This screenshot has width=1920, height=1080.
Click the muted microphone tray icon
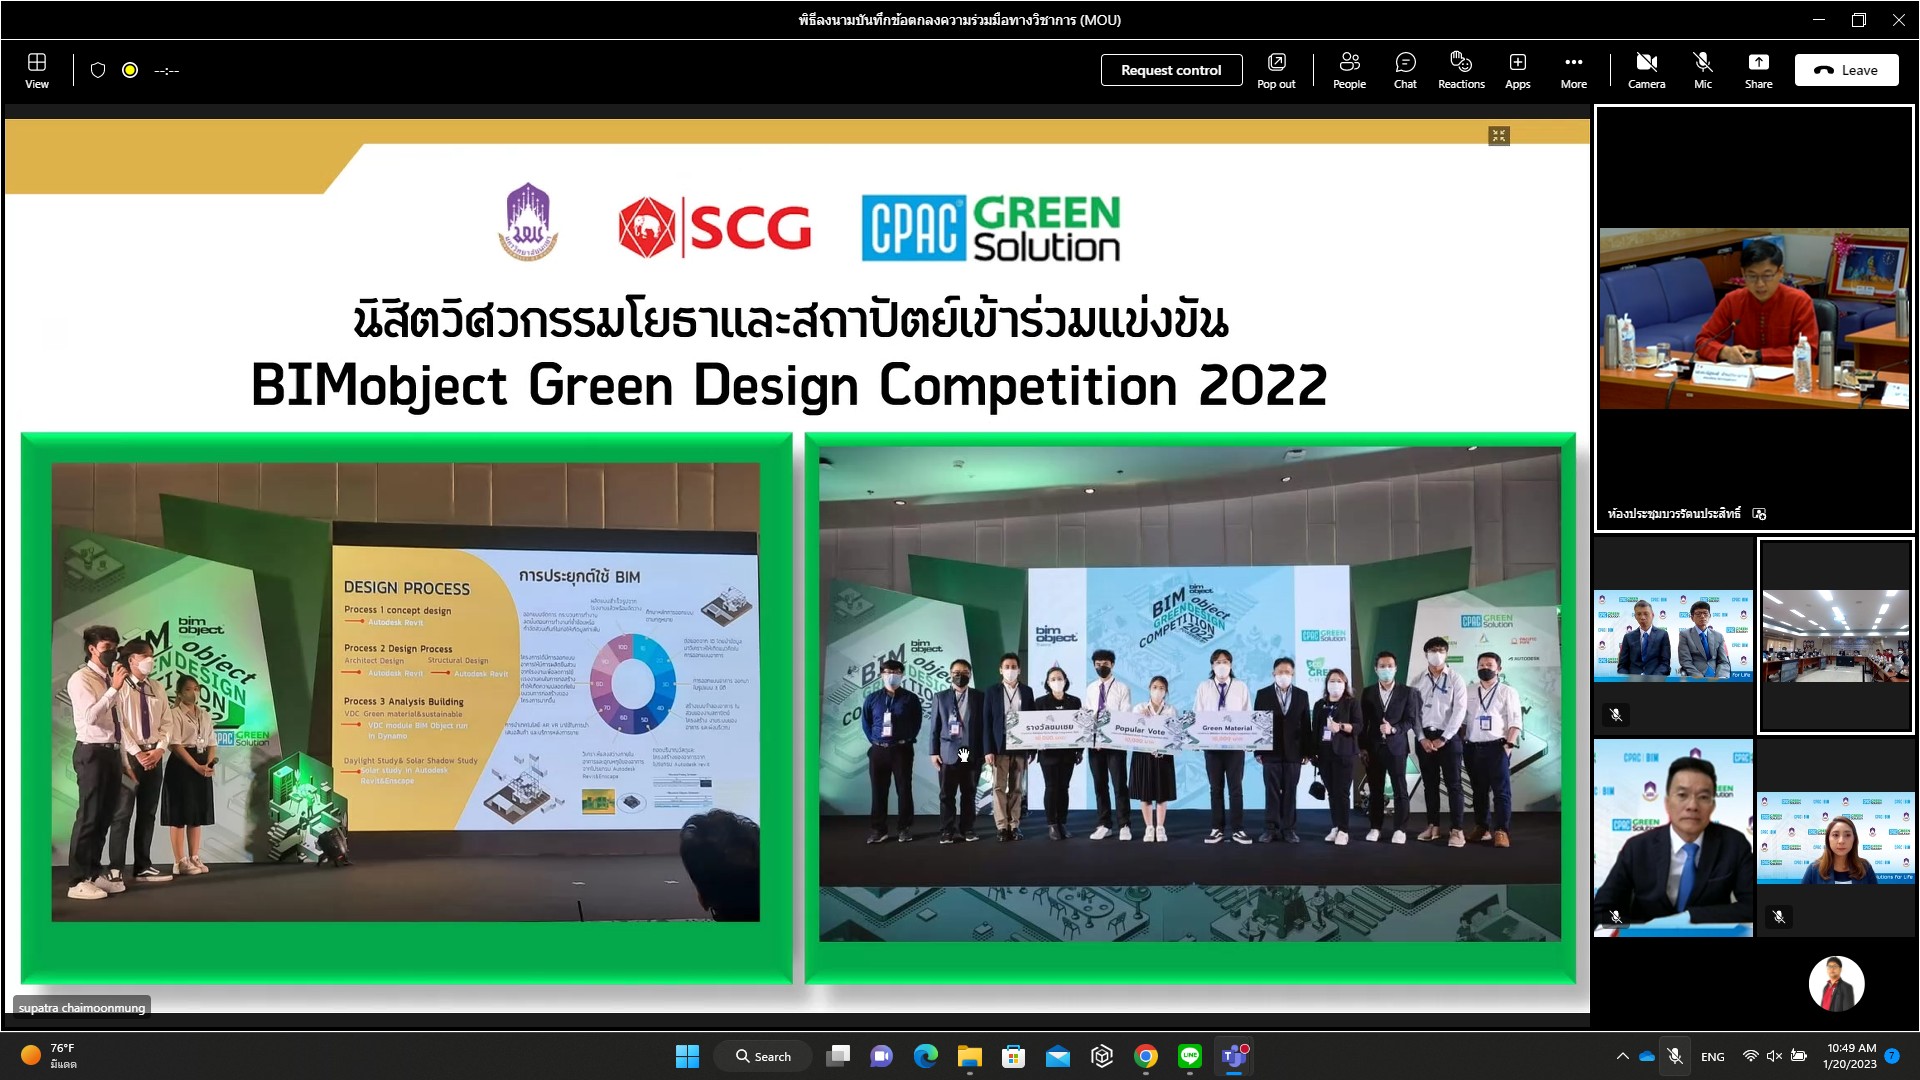(x=1674, y=1056)
